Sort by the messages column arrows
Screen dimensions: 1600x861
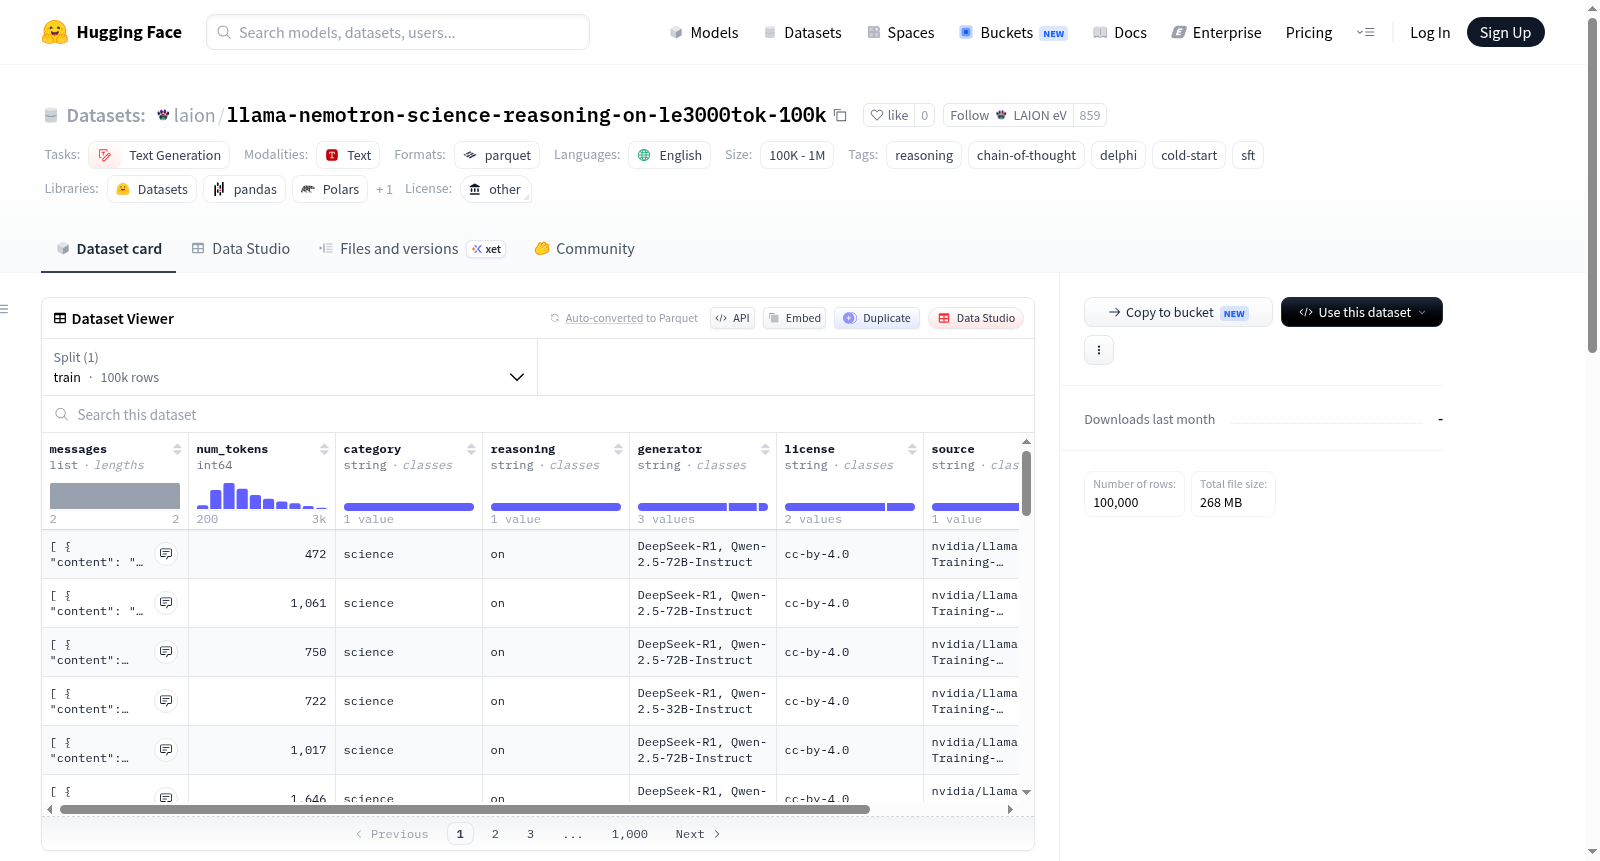coord(177,449)
